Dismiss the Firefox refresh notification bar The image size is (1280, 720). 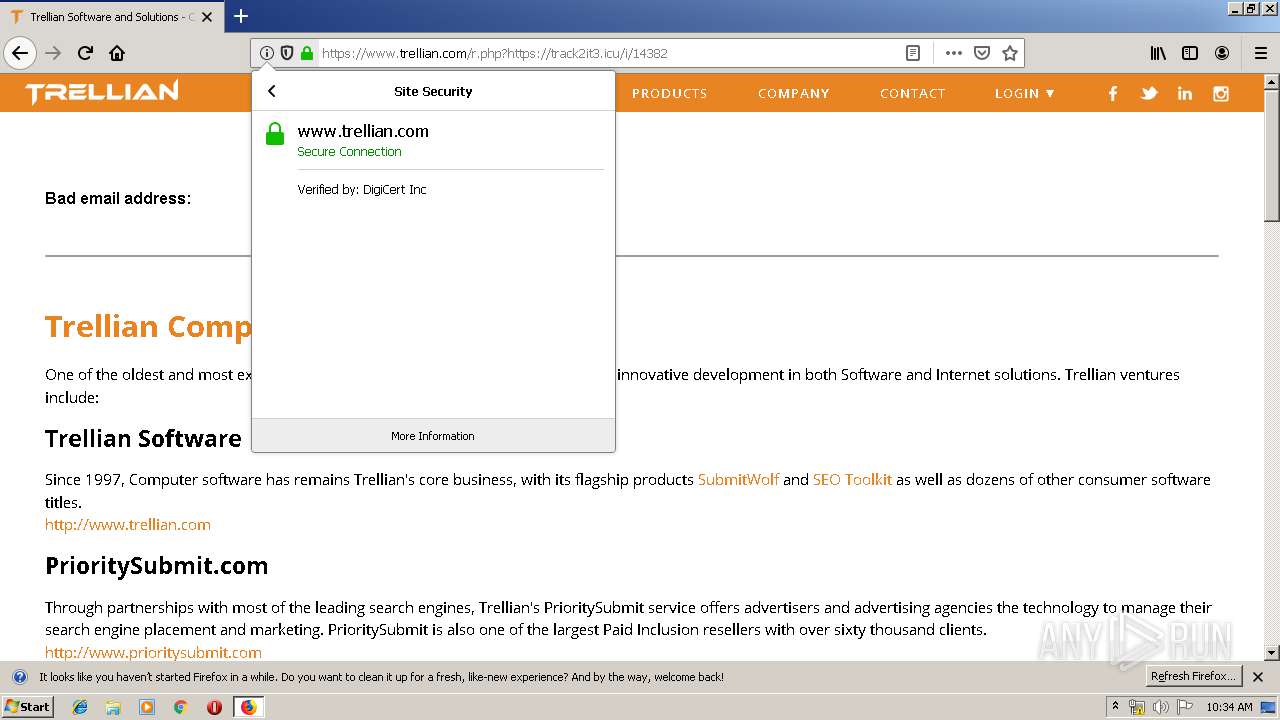(x=1258, y=677)
